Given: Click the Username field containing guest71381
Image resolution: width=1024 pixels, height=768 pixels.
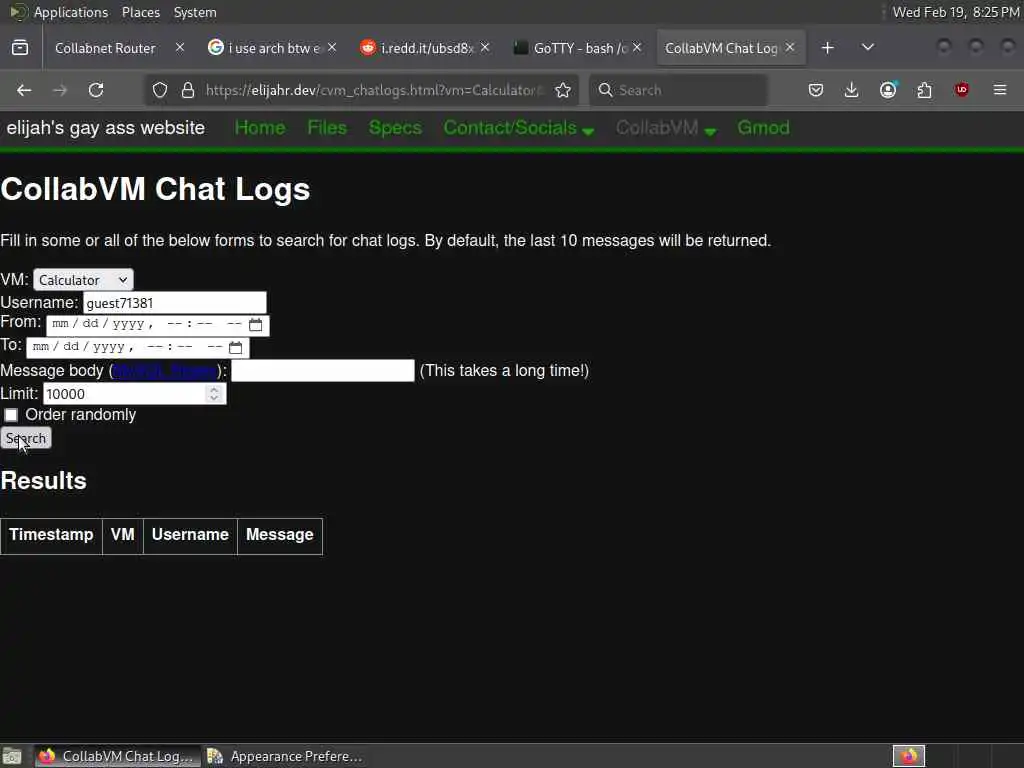Looking at the screenshot, I should coord(175,303).
